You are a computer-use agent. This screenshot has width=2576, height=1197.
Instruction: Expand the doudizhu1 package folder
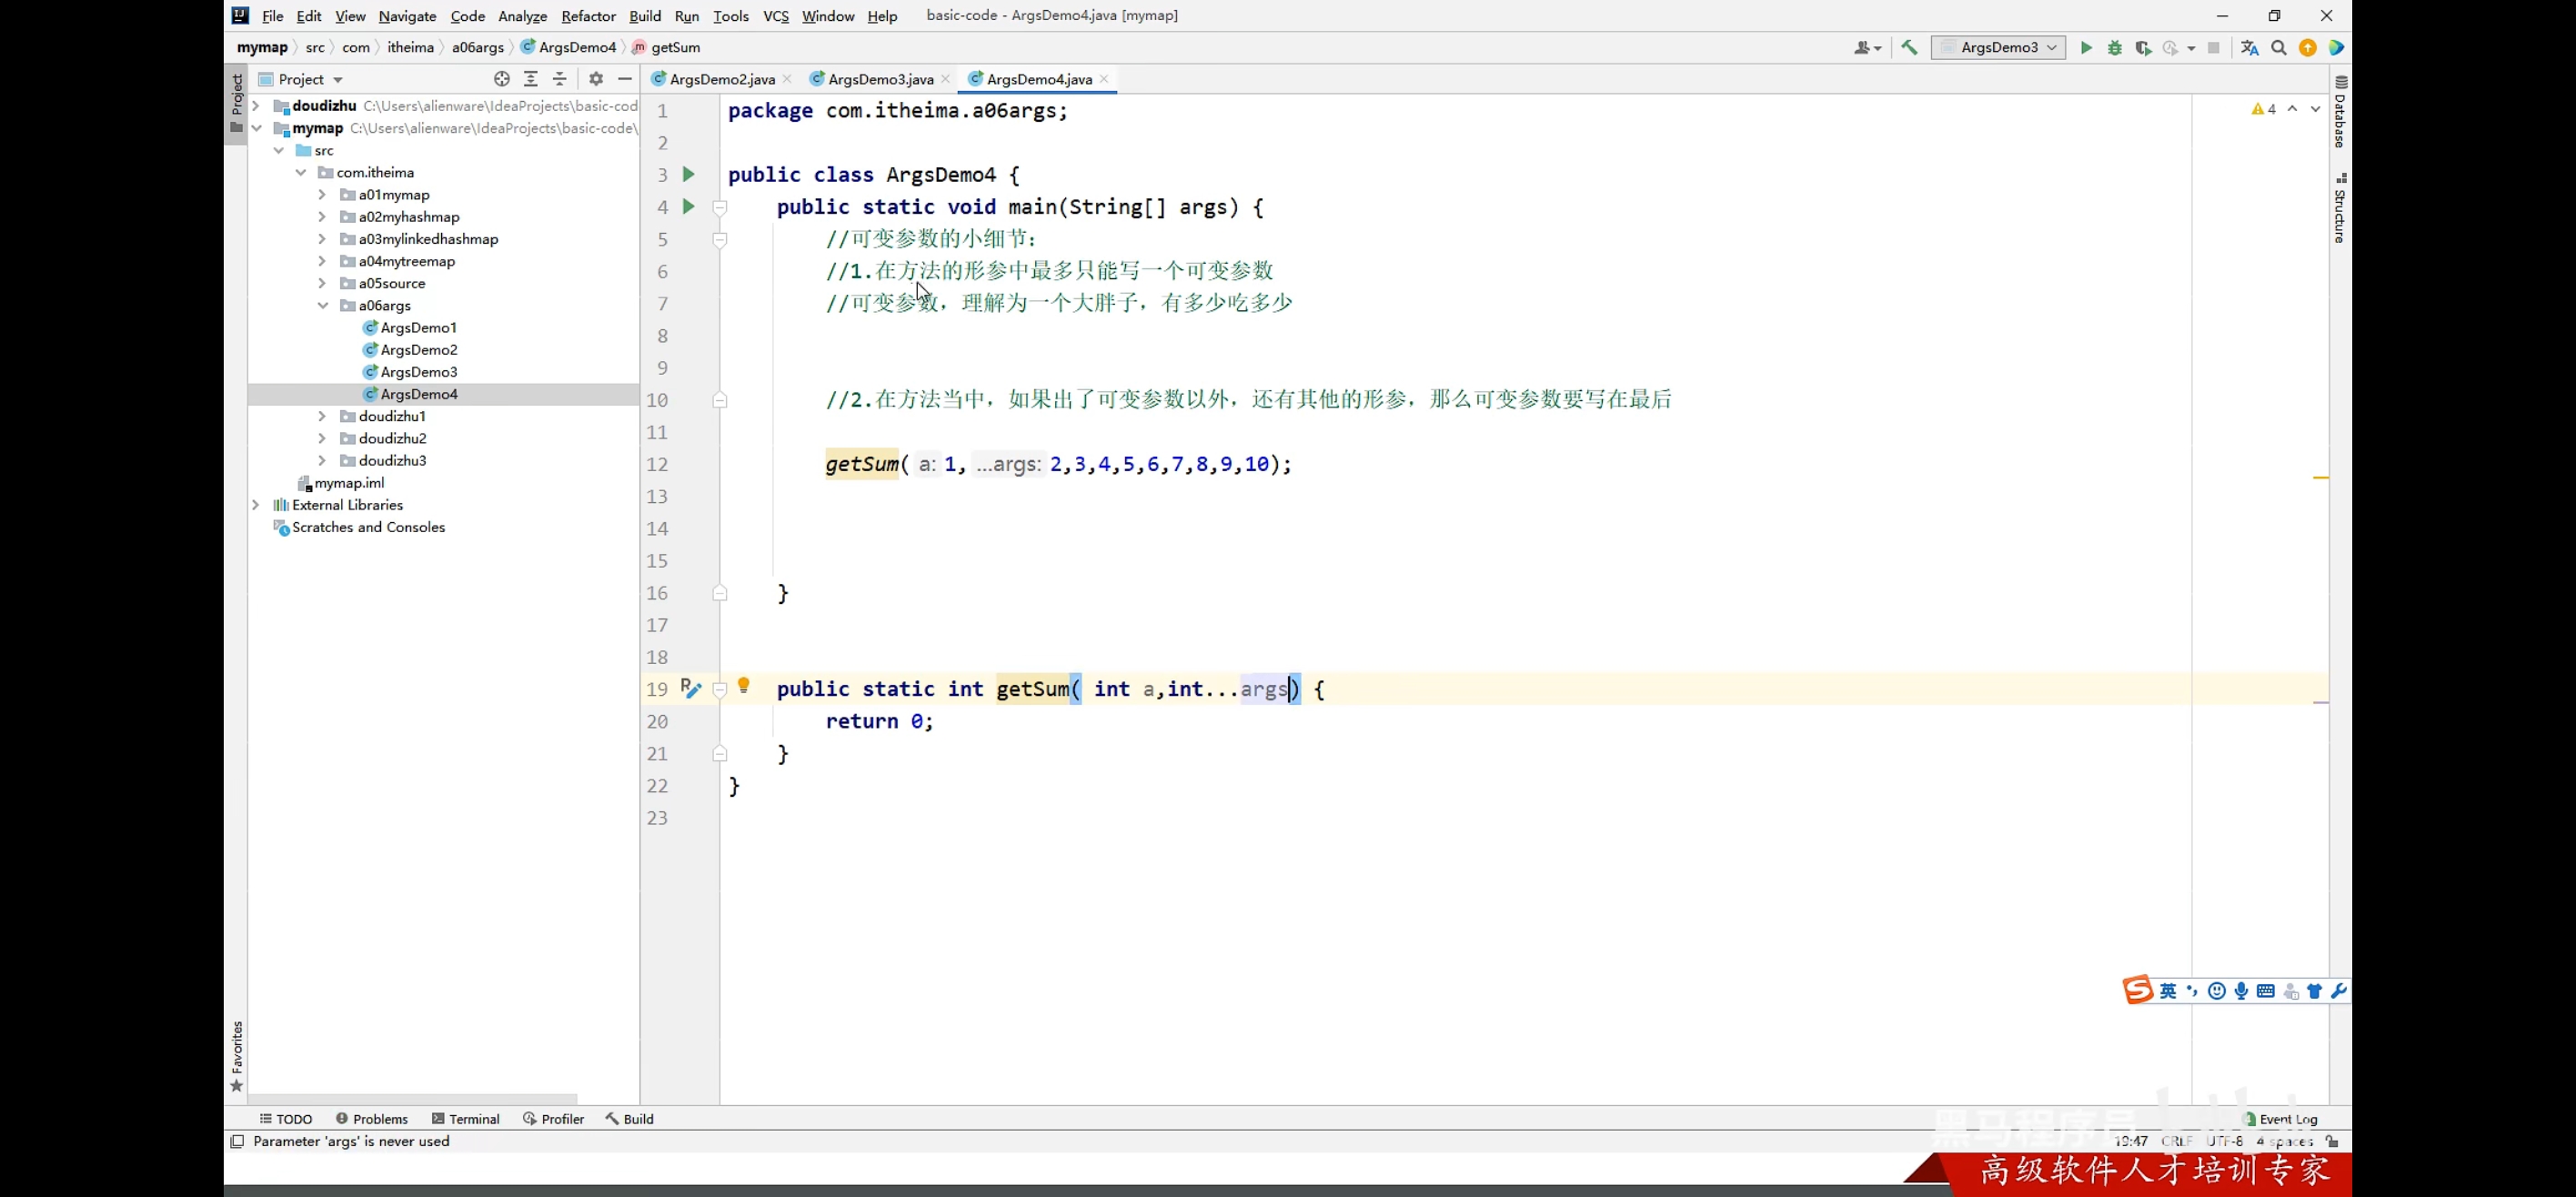coord(322,416)
